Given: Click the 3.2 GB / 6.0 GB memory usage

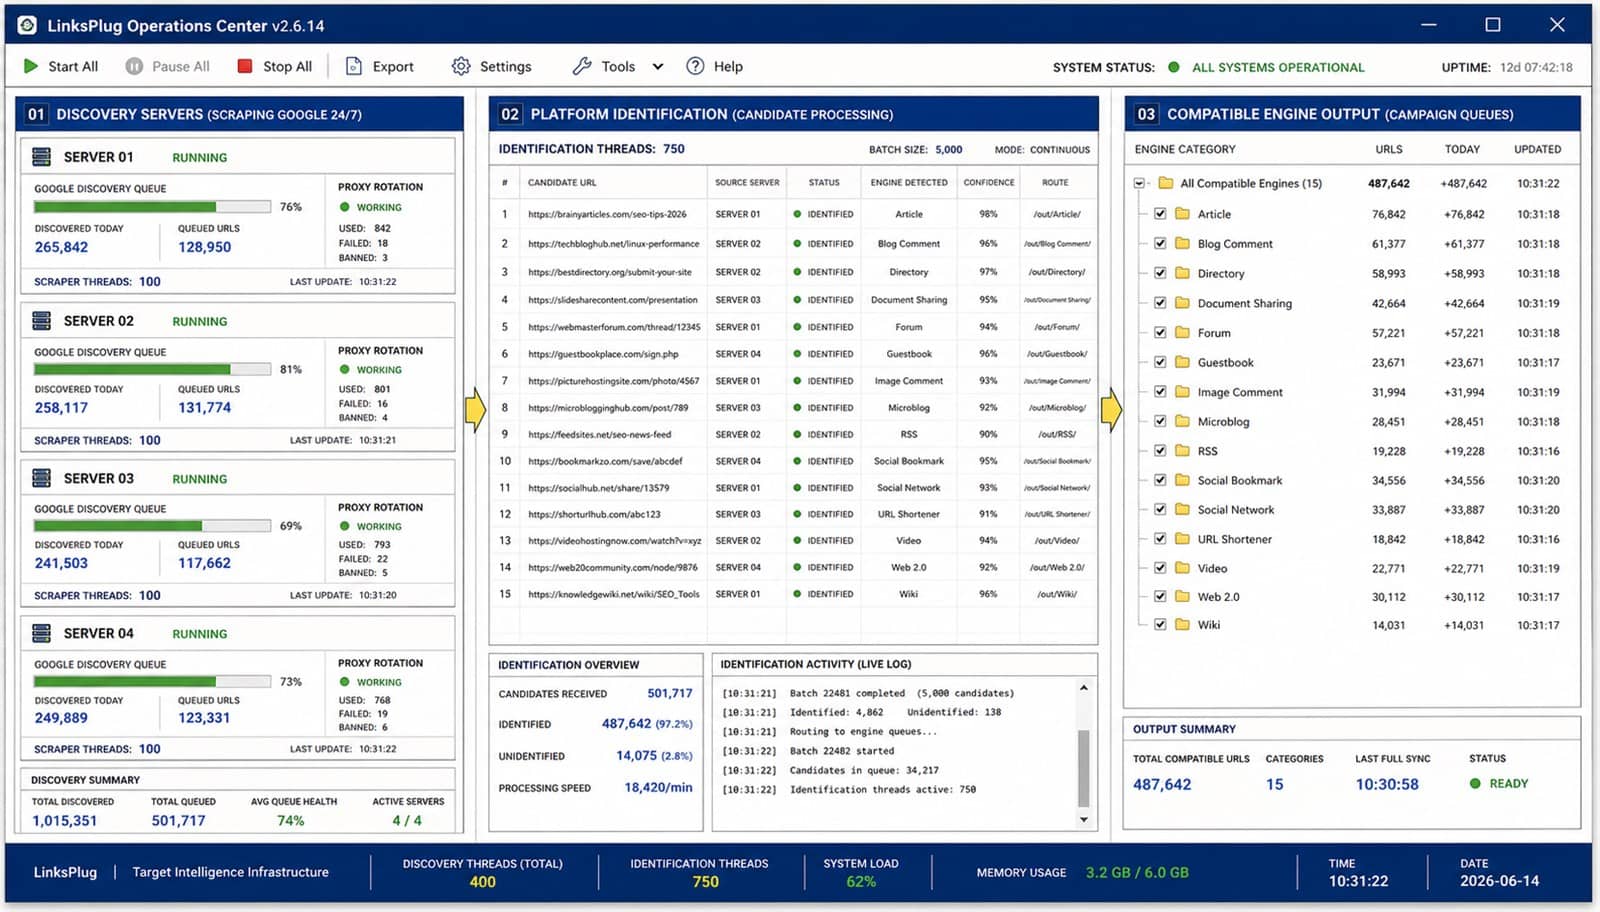Looking at the screenshot, I should [x=1137, y=872].
